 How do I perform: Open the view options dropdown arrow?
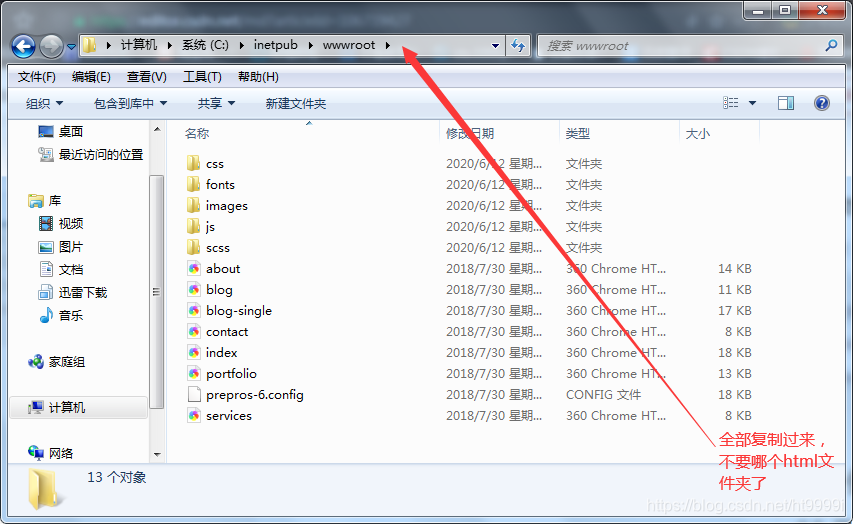click(752, 103)
